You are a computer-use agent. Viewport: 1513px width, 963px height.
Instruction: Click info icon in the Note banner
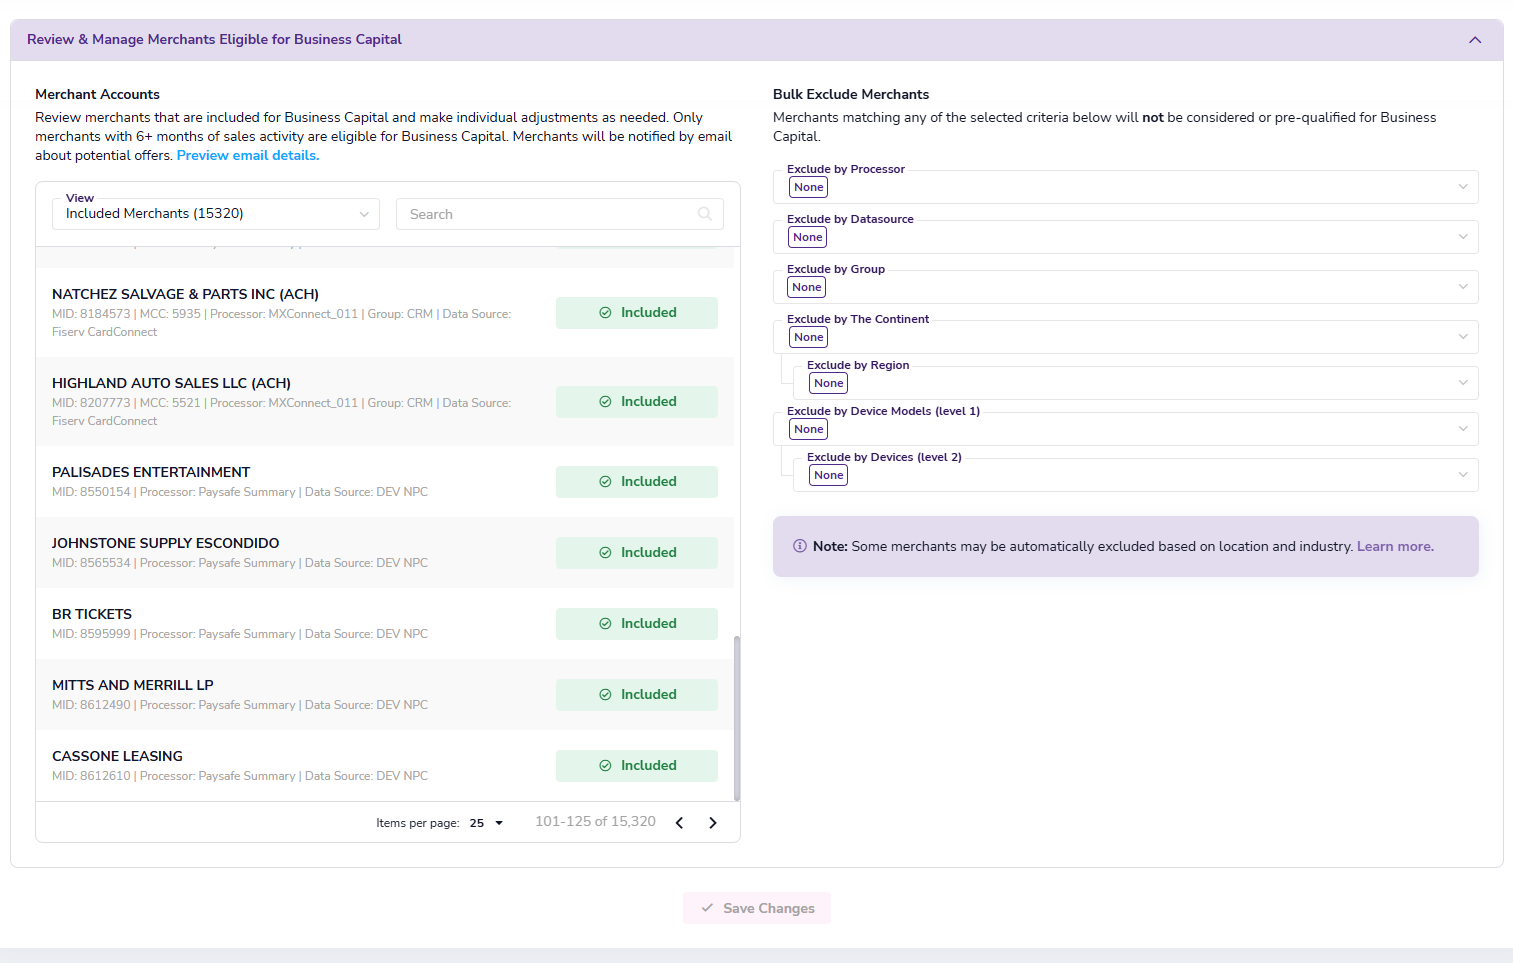(x=800, y=546)
